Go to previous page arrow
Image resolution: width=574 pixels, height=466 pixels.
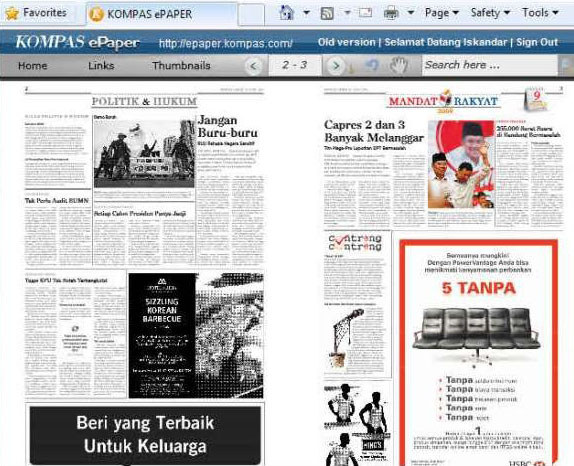(x=253, y=66)
